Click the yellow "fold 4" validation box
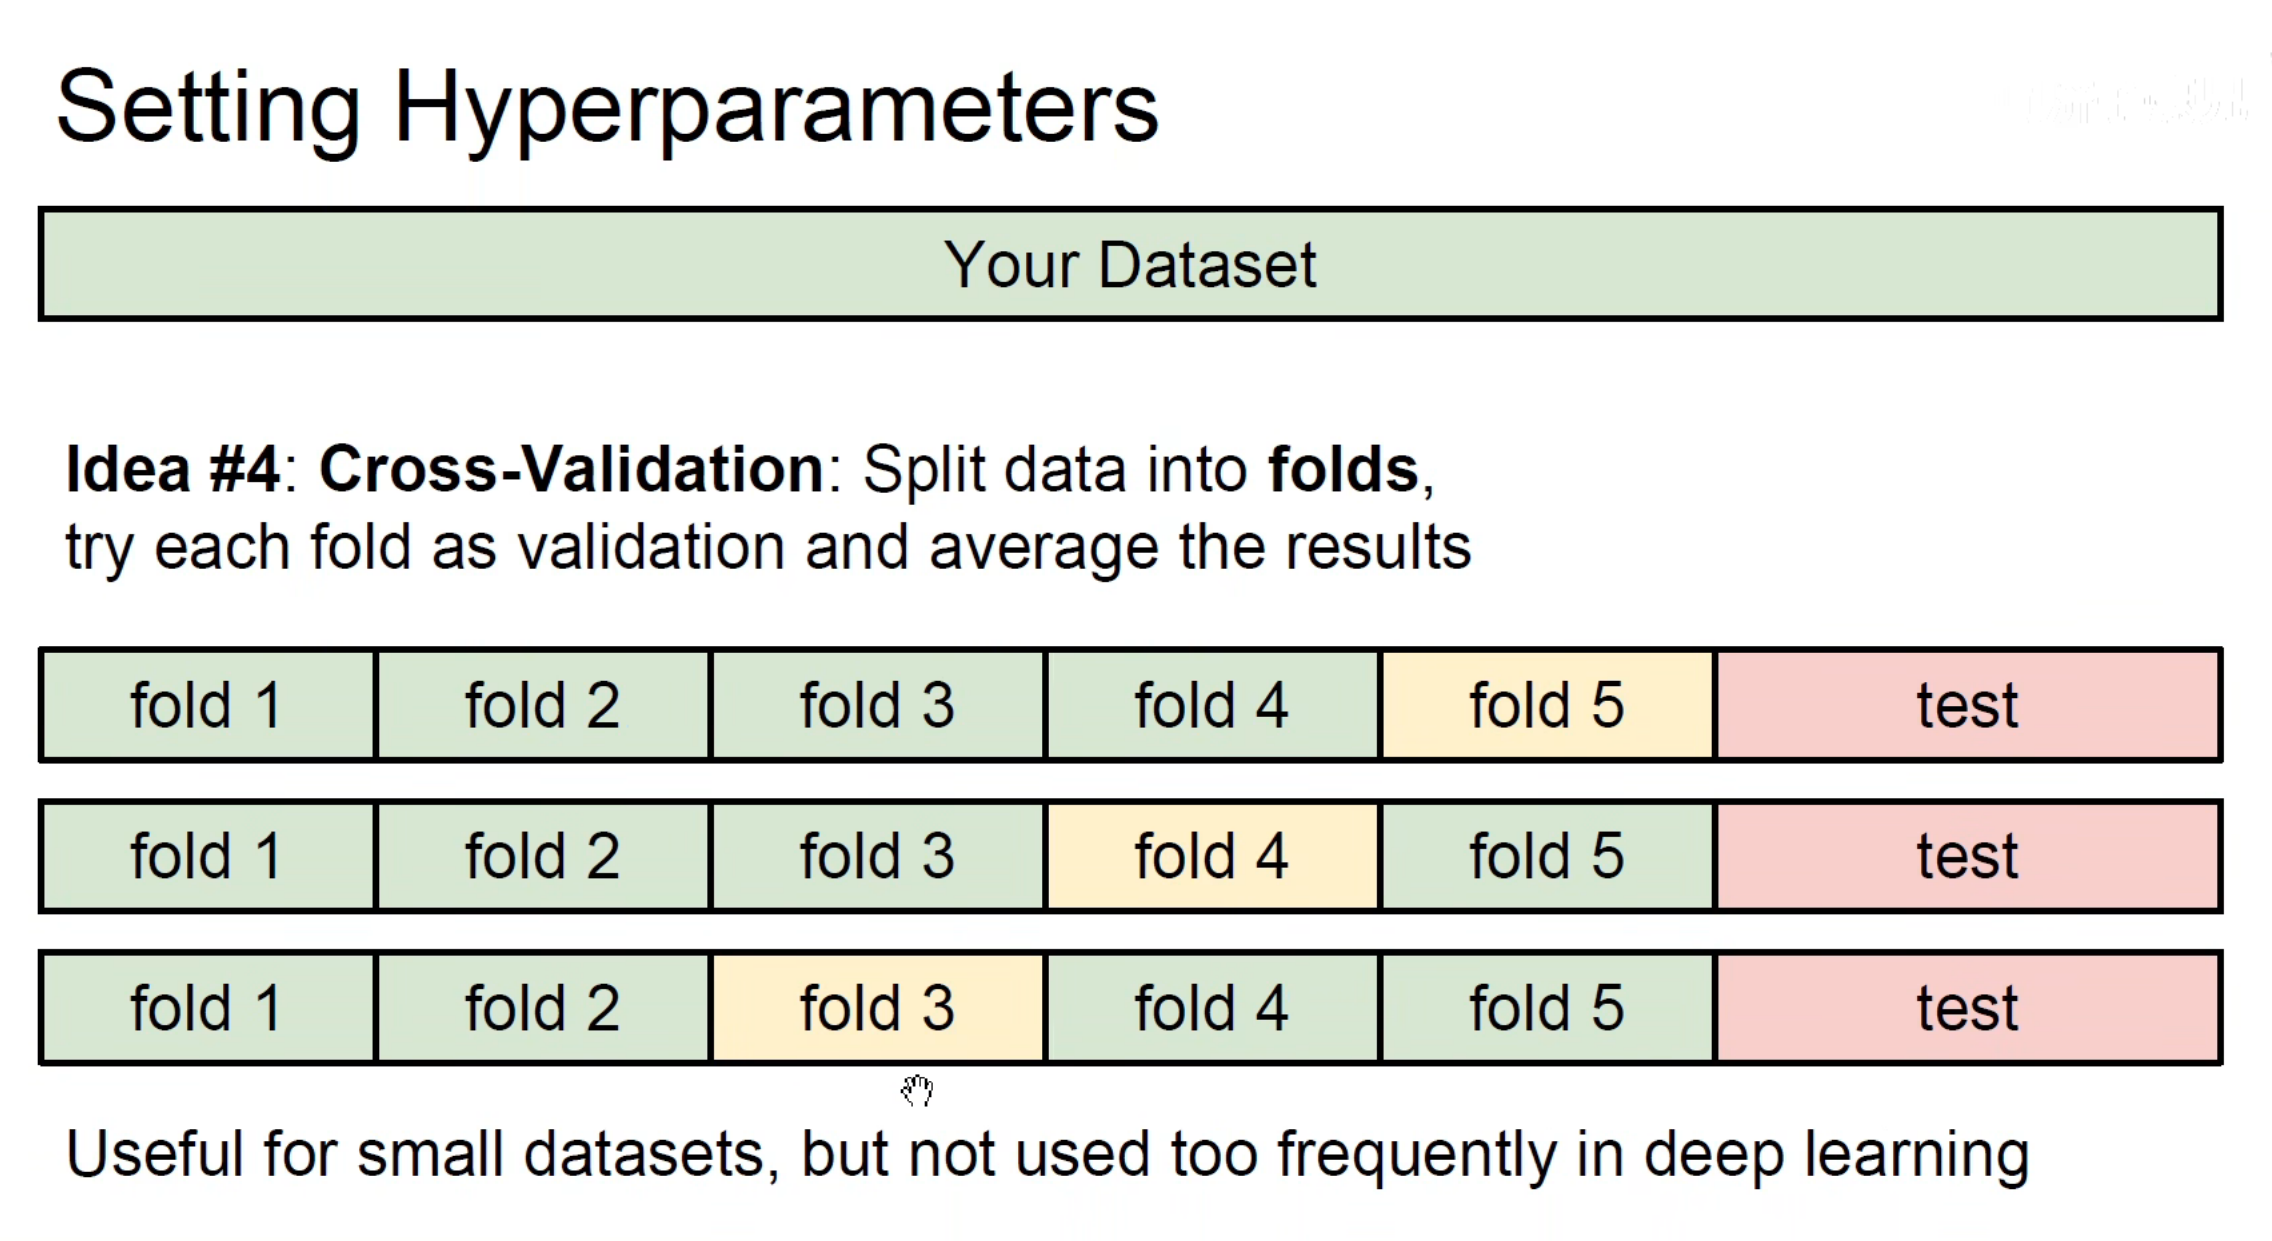This screenshot has height=1241, width=2272. pyautogui.click(x=1211, y=856)
